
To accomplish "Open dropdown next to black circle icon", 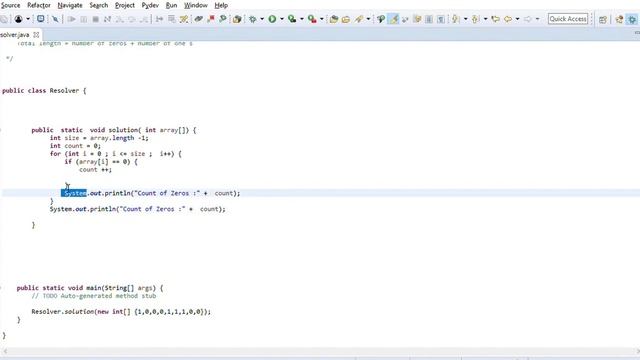I will [28, 19].
